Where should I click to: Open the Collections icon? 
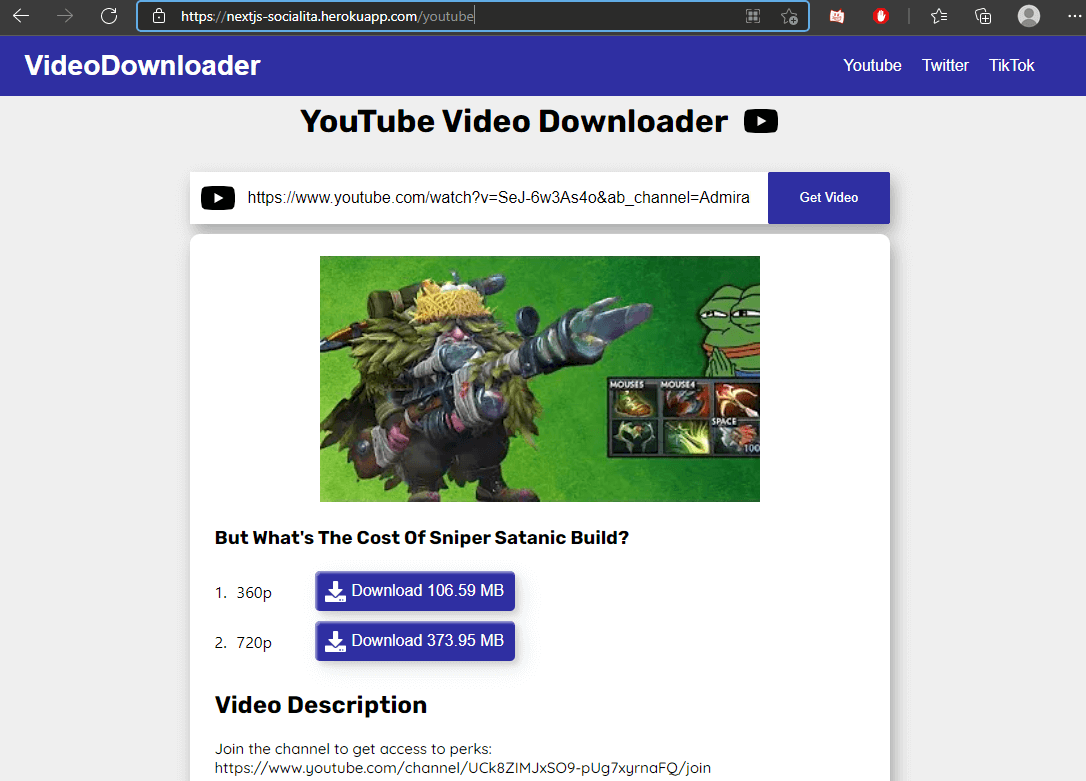click(982, 16)
